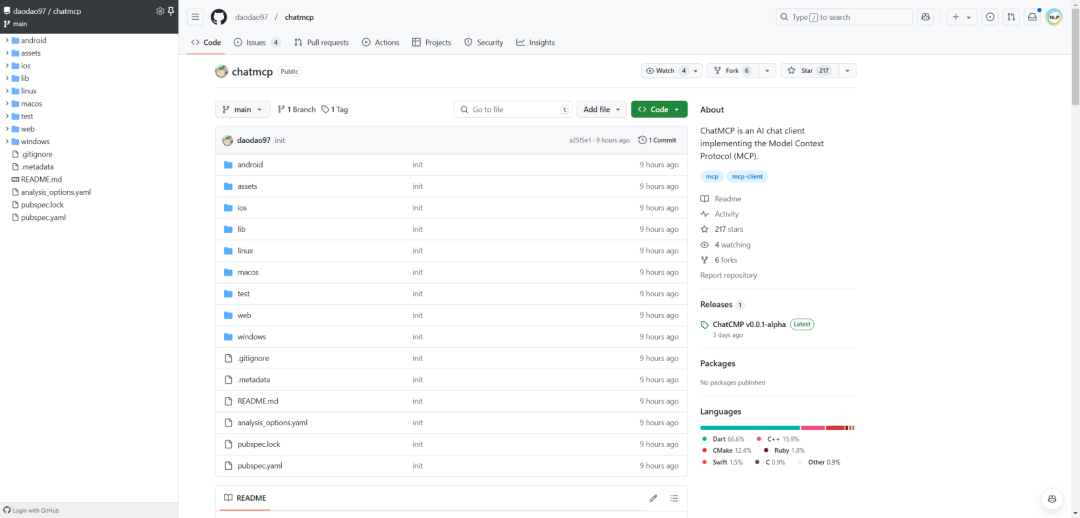Image resolution: width=1080 pixels, height=518 pixels.
Task: Open the notifications inbox icon
Action: coord(1032,17)
